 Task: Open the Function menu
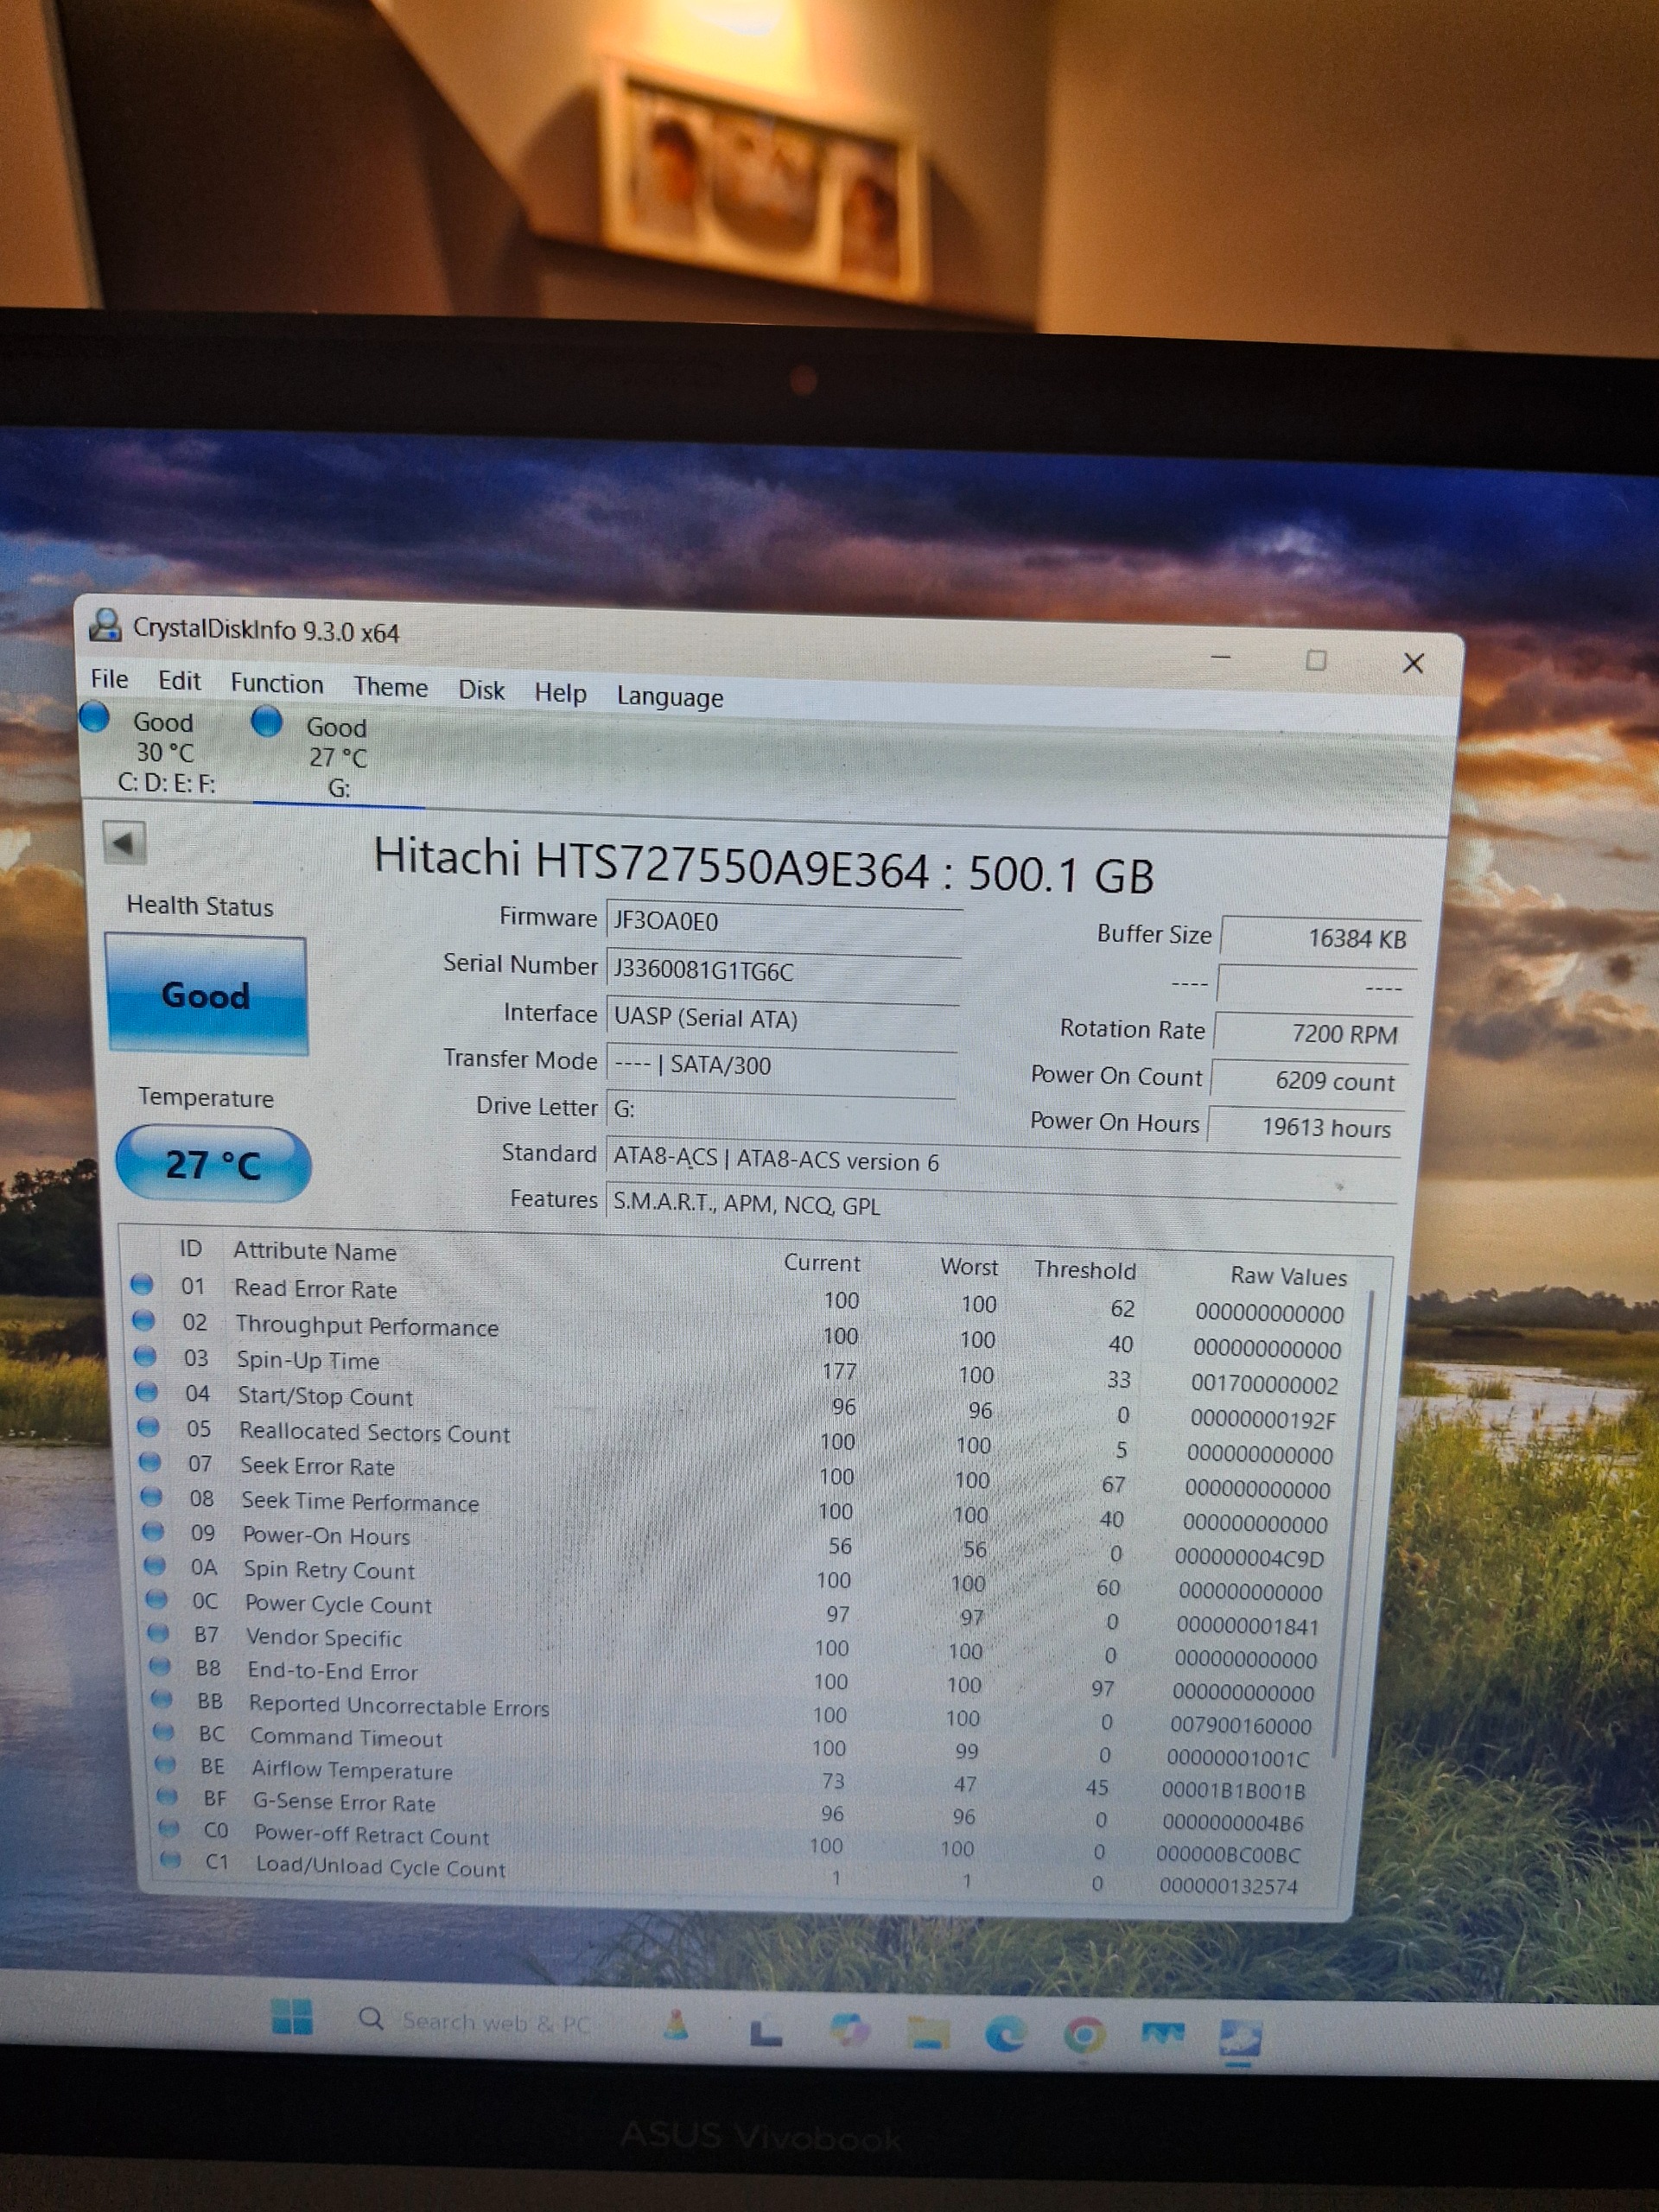tap(277, 684)
